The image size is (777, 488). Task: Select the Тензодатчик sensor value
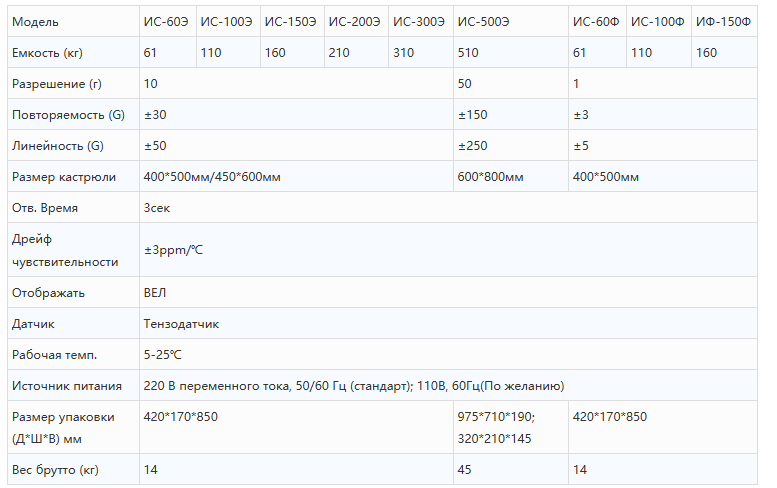point(181,324)
